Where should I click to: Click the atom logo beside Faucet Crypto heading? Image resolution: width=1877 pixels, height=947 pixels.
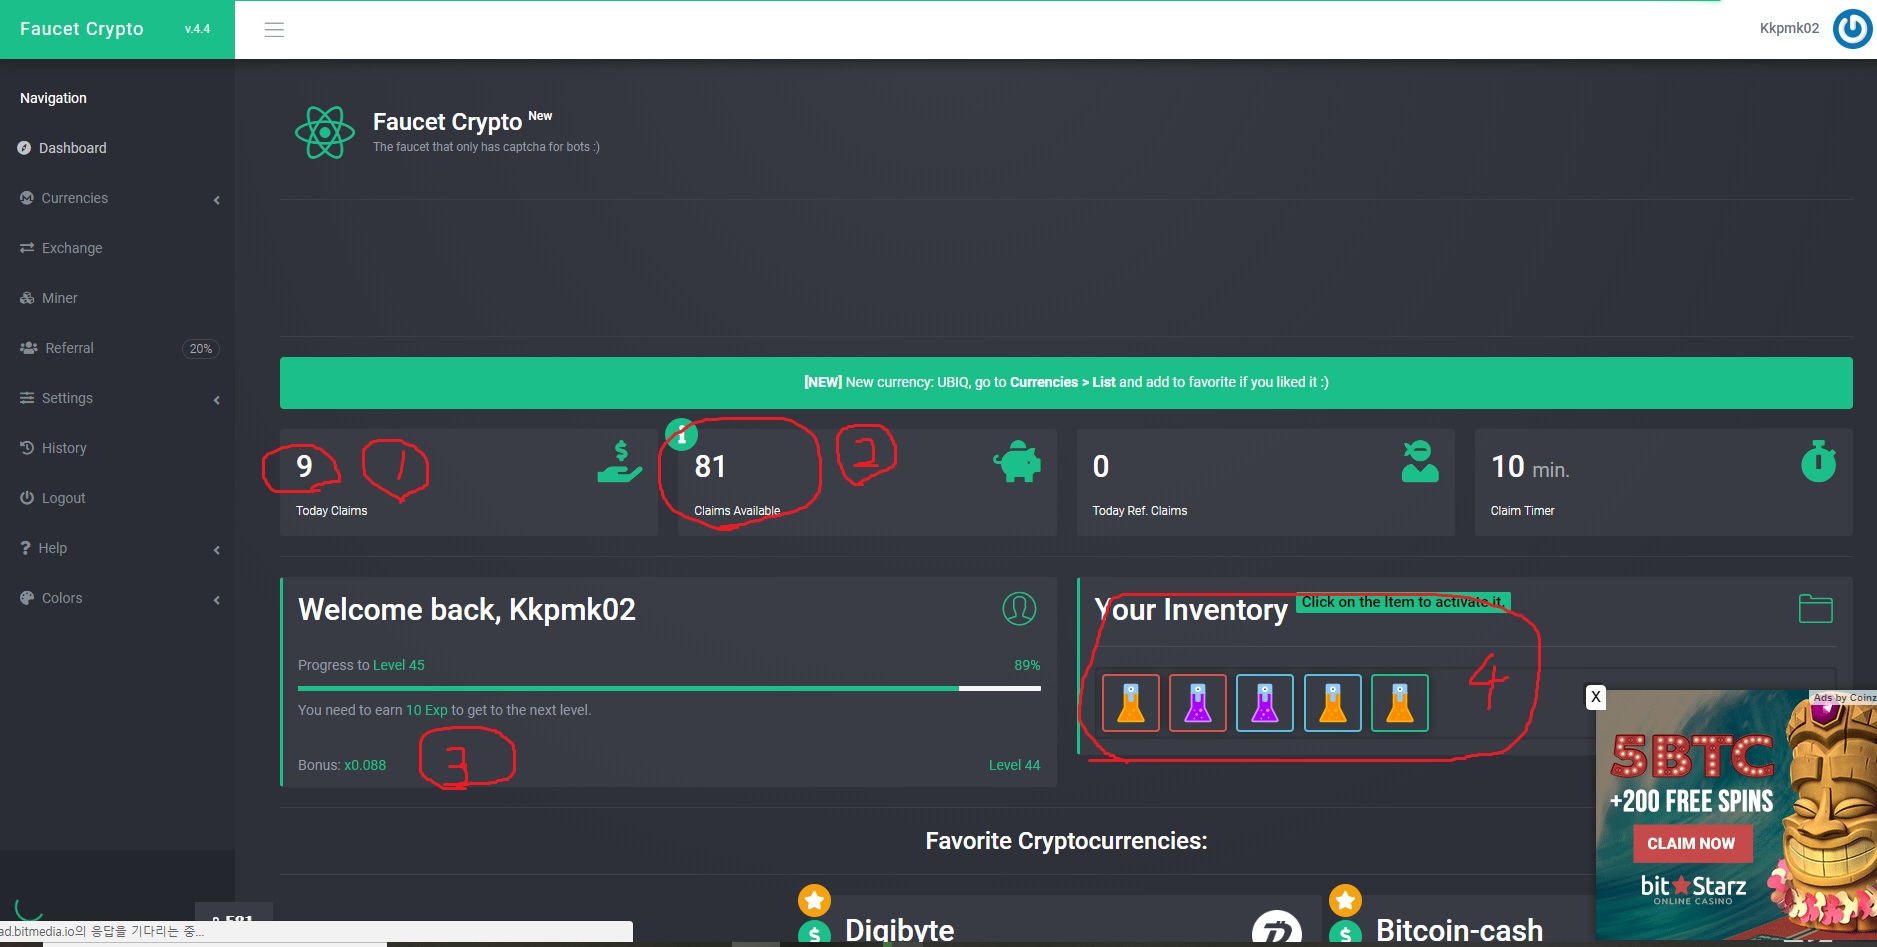[x=325, y=132]
